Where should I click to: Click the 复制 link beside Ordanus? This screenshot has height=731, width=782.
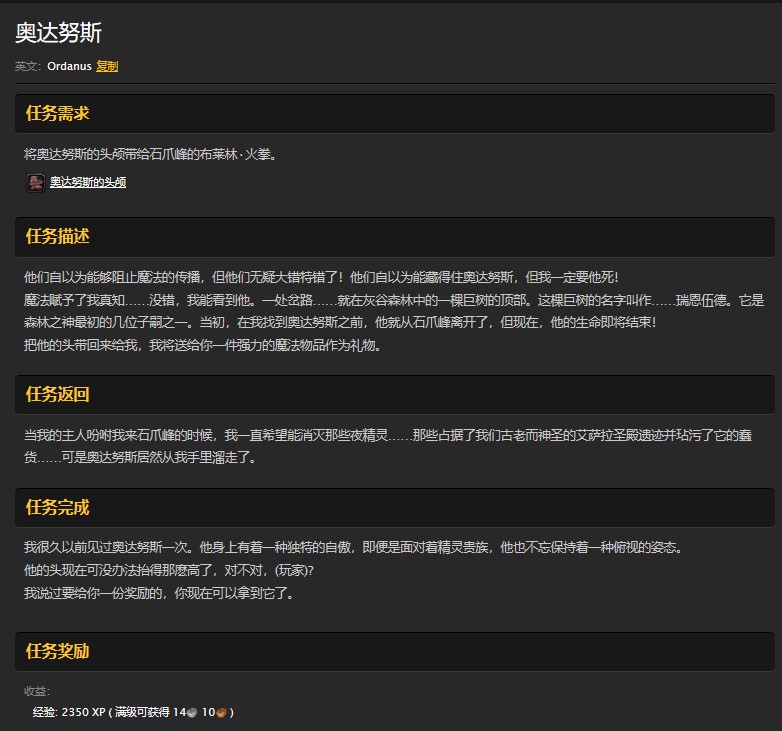point(107,66)
